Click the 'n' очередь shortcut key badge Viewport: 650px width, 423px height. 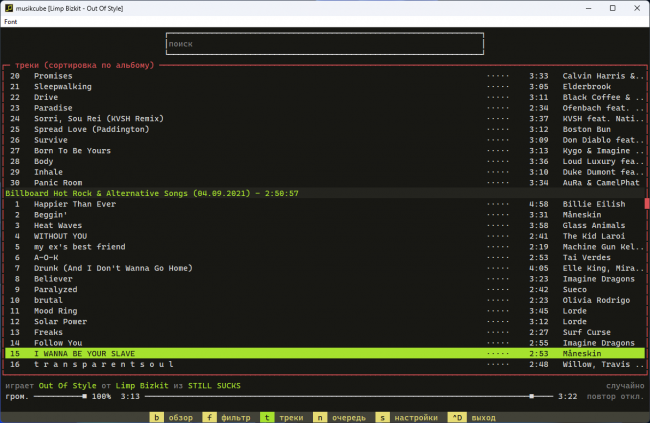pos(320,417)
